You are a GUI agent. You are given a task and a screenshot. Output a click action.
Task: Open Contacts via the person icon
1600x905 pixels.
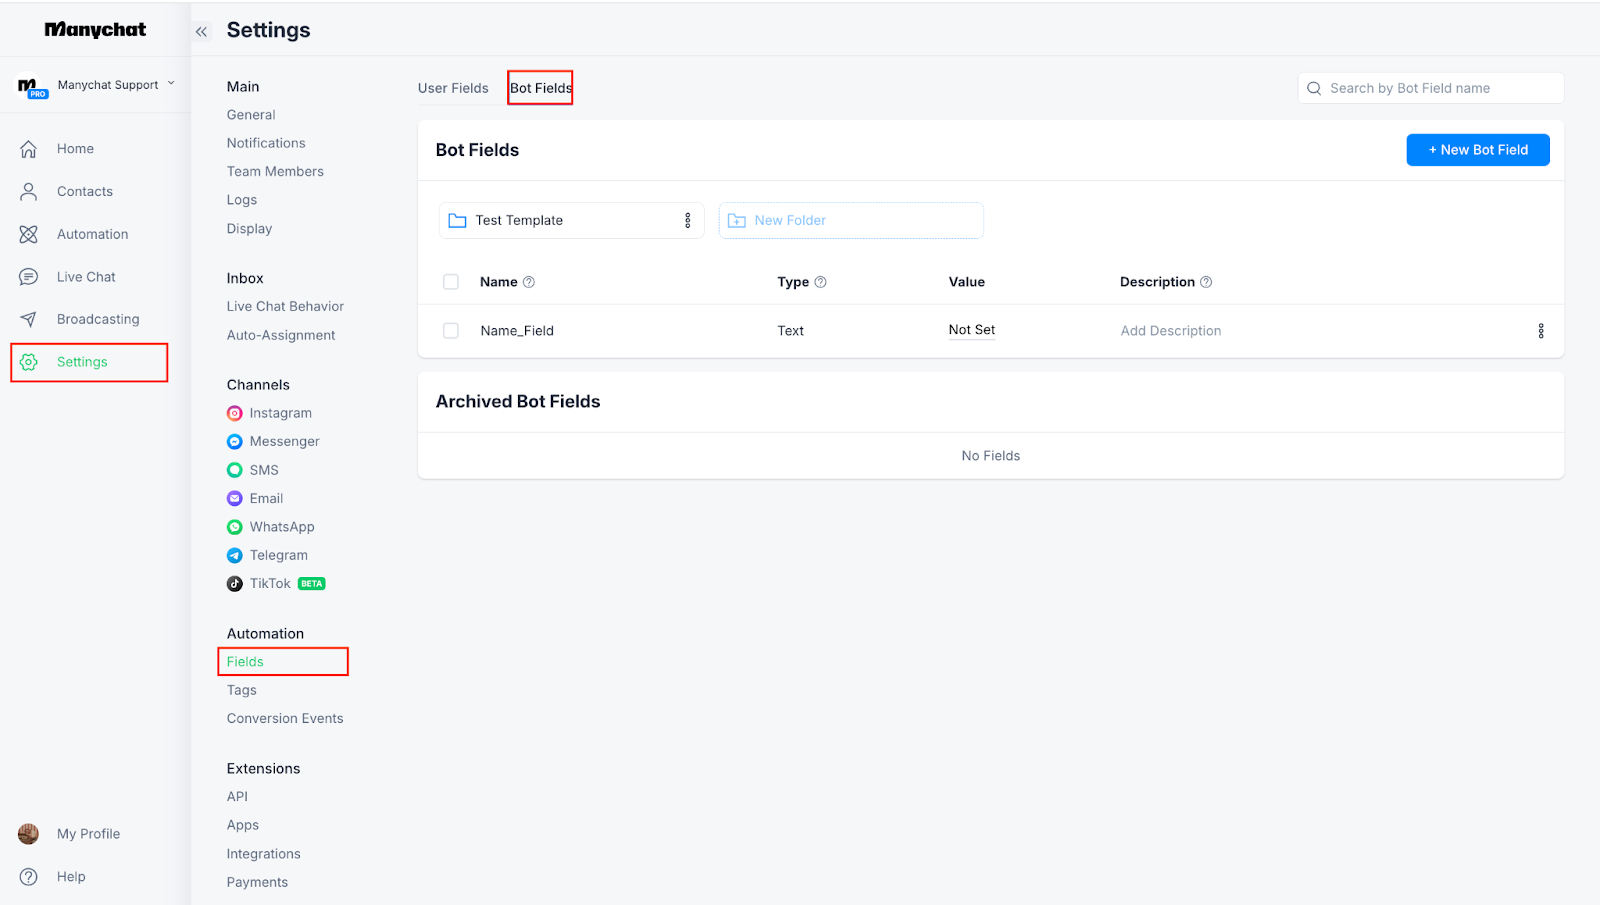coord(29,192)
